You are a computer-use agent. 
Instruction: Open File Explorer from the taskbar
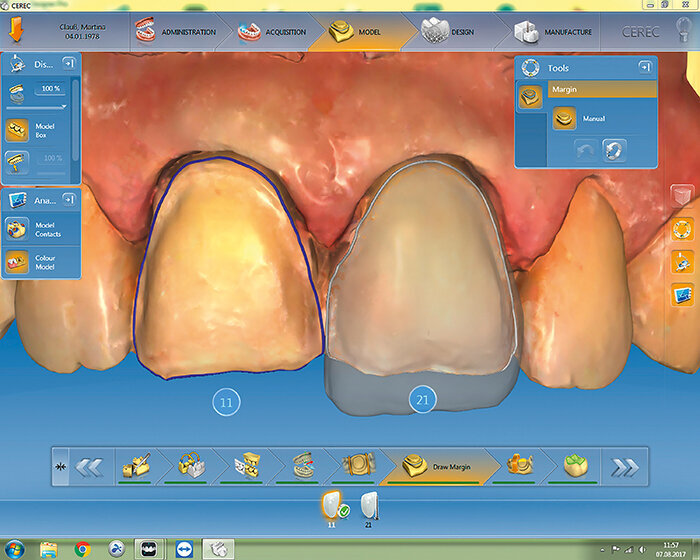[49, 549]
